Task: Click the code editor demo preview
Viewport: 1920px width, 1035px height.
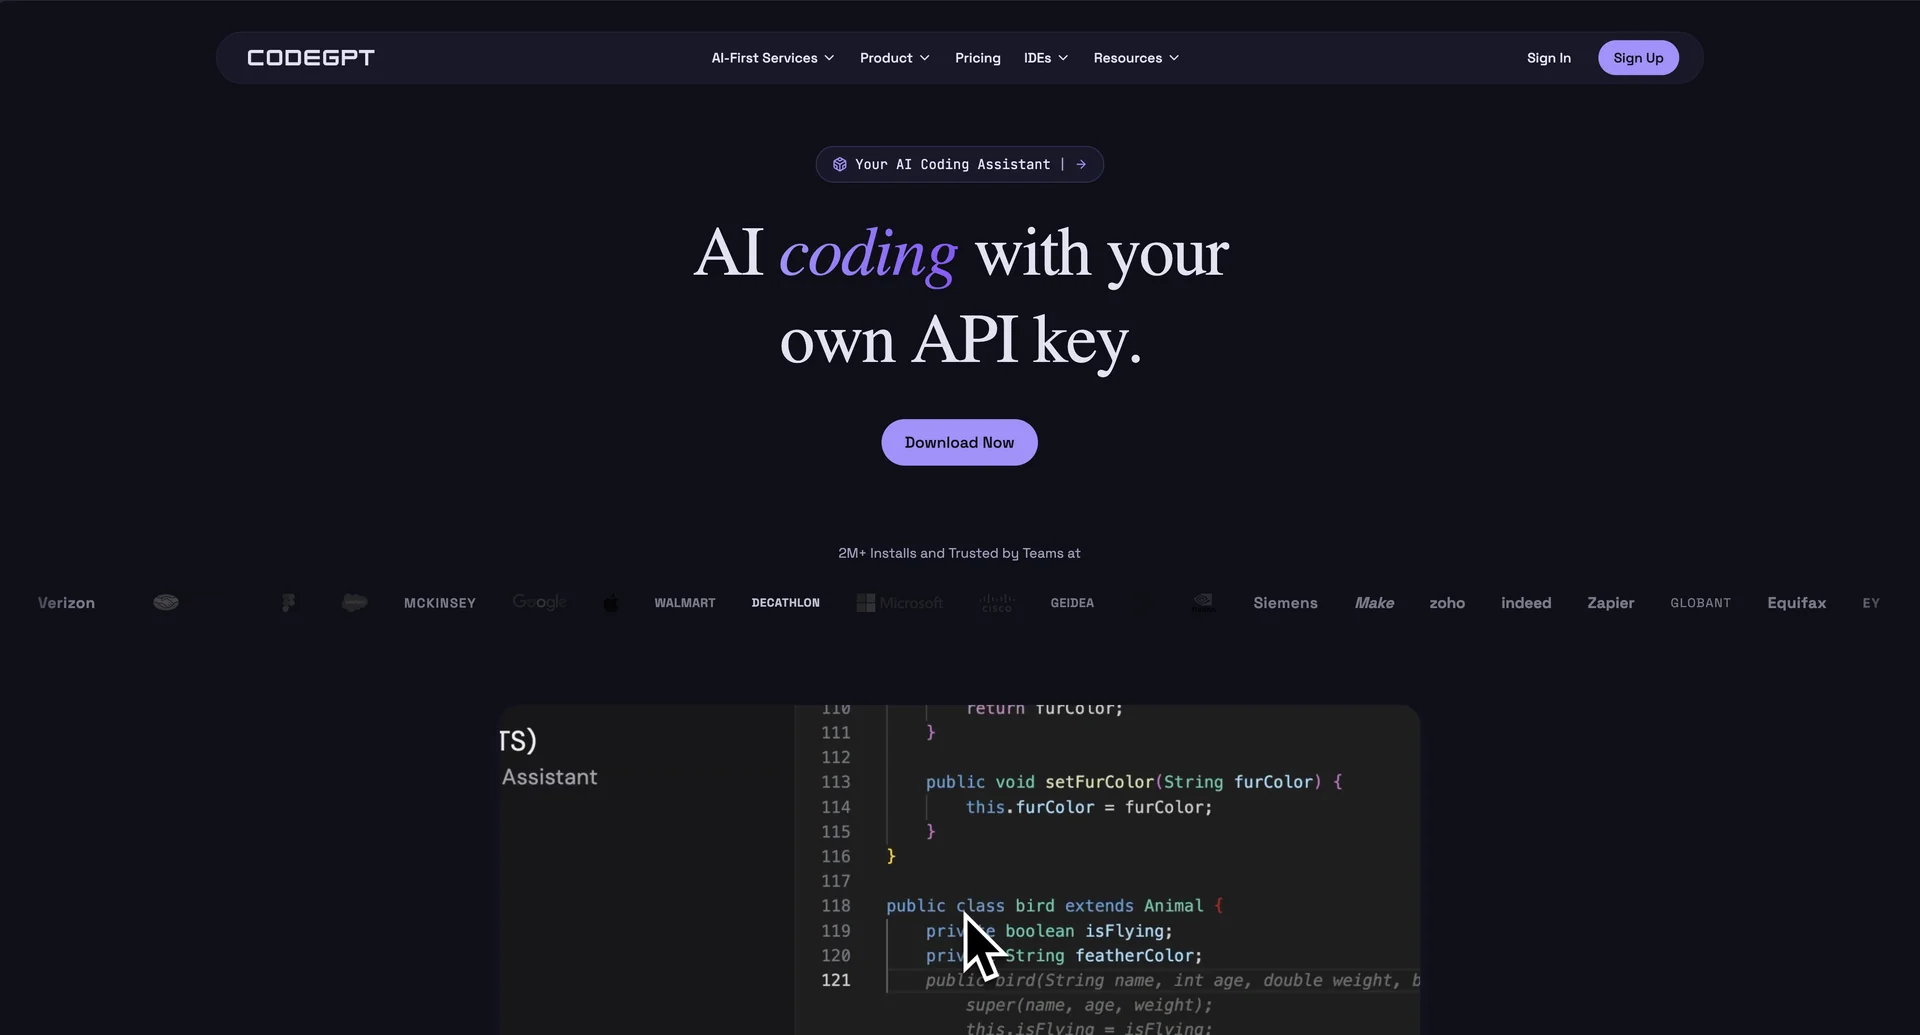Action: [x=959, y=869]
